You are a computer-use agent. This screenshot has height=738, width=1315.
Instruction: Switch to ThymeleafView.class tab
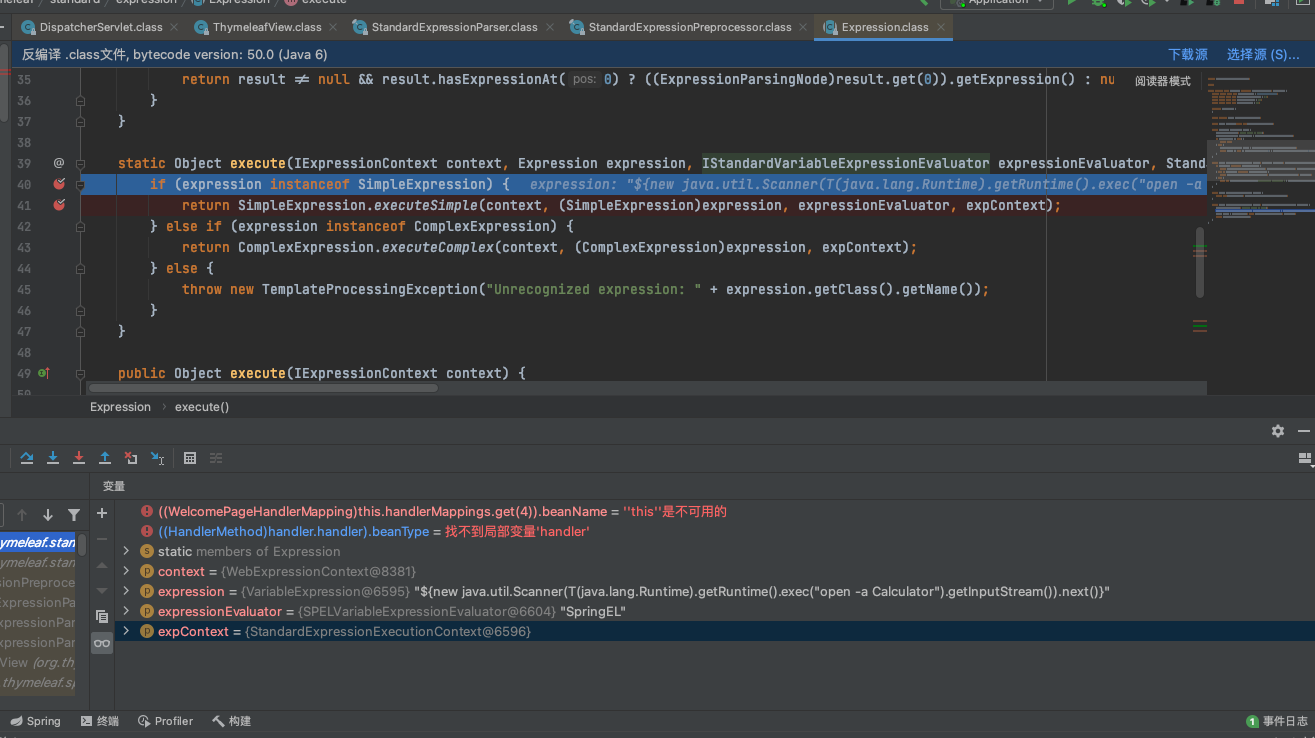268,27
